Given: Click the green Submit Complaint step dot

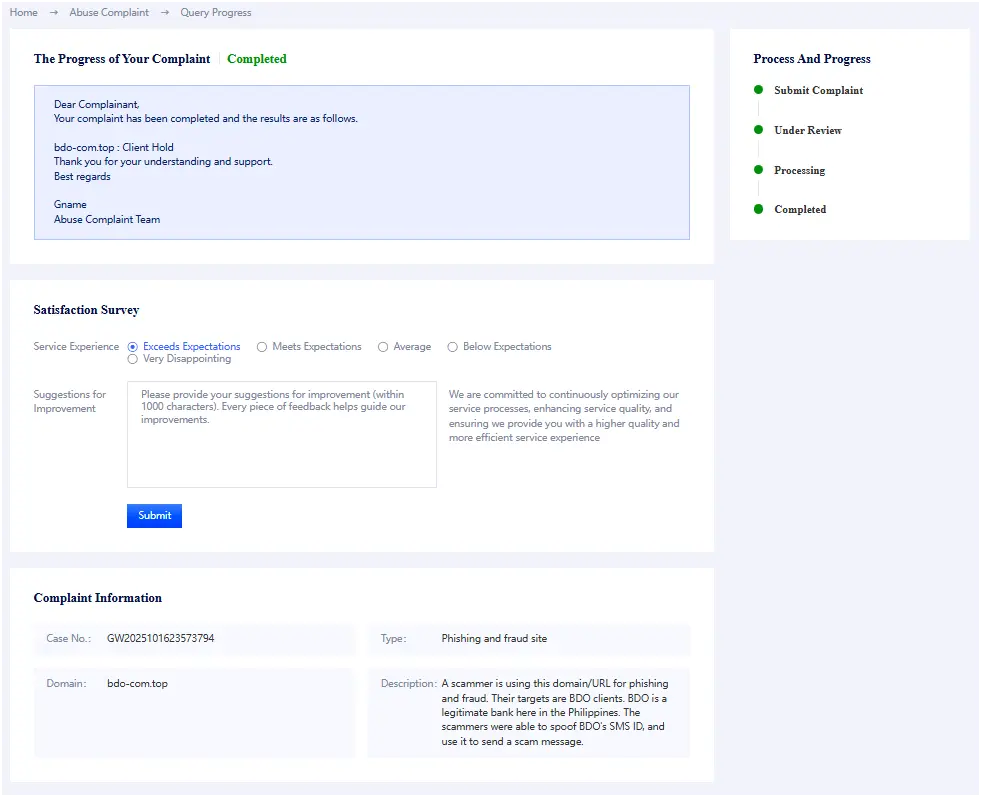Looking at the screenshot, I should [758, 89].
